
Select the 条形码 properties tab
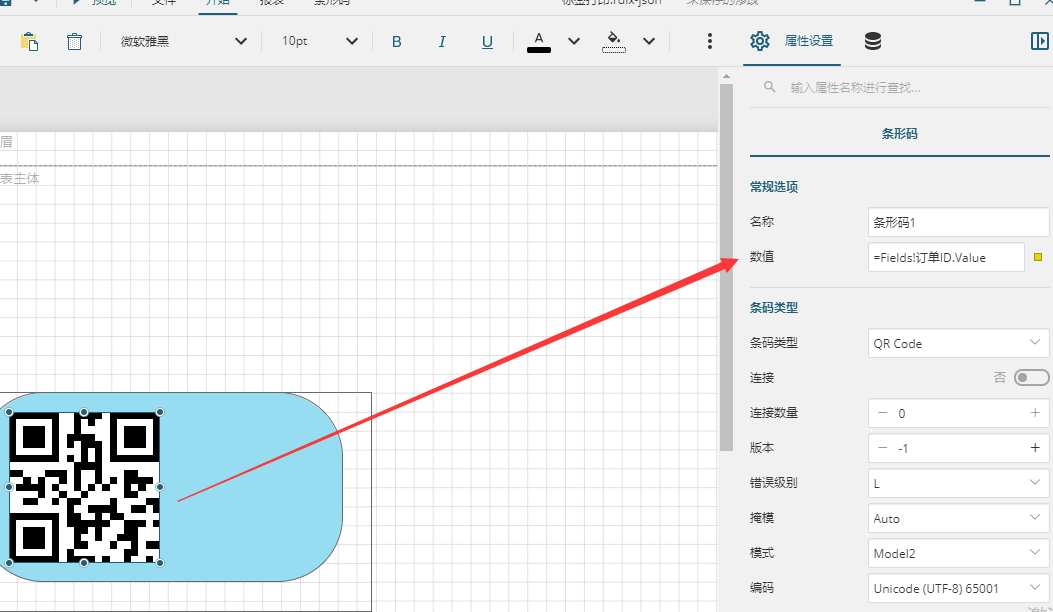(x=899, y=134)
